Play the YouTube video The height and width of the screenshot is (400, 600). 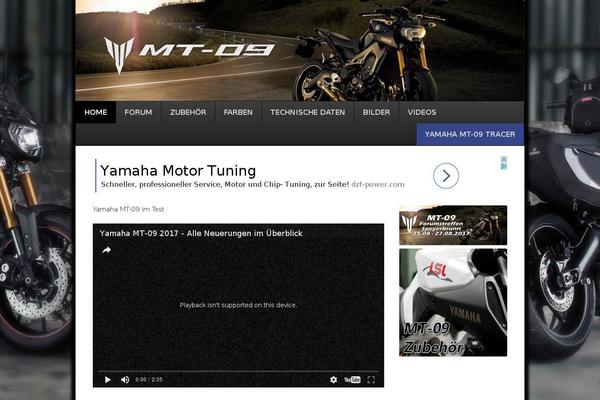tap(108, 380)
